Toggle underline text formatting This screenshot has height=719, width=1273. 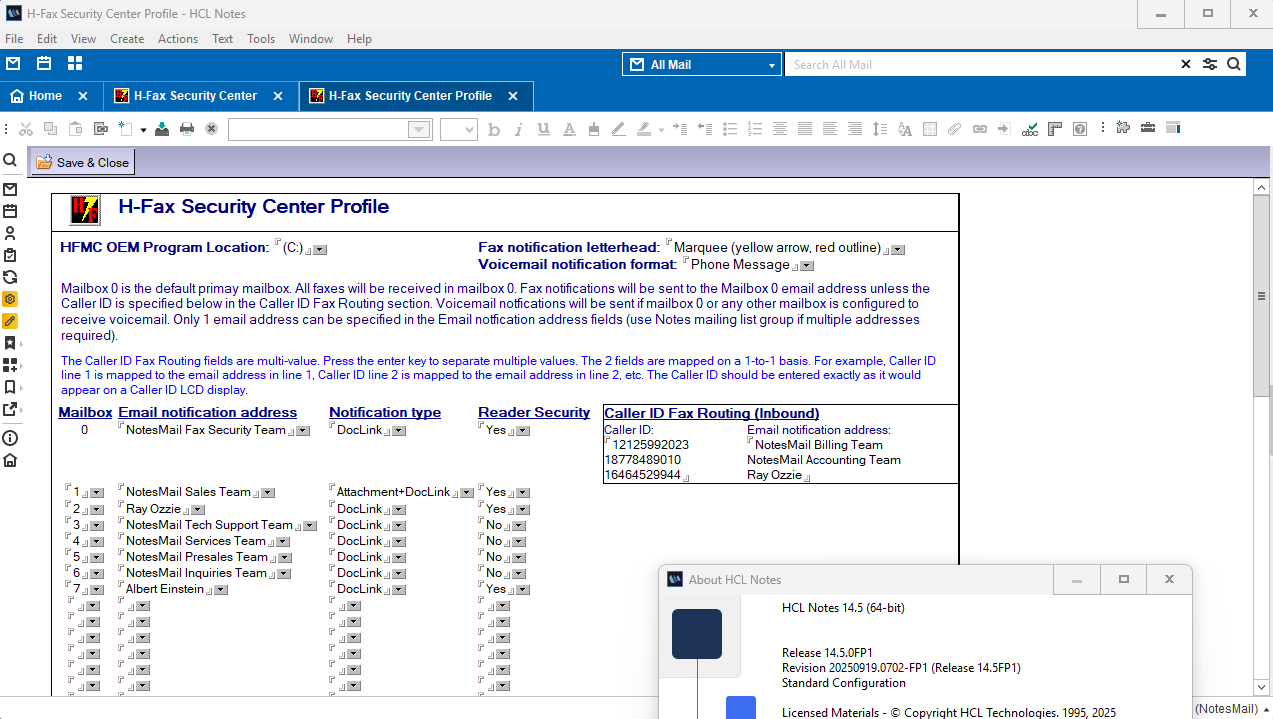(x=543, y=129)
